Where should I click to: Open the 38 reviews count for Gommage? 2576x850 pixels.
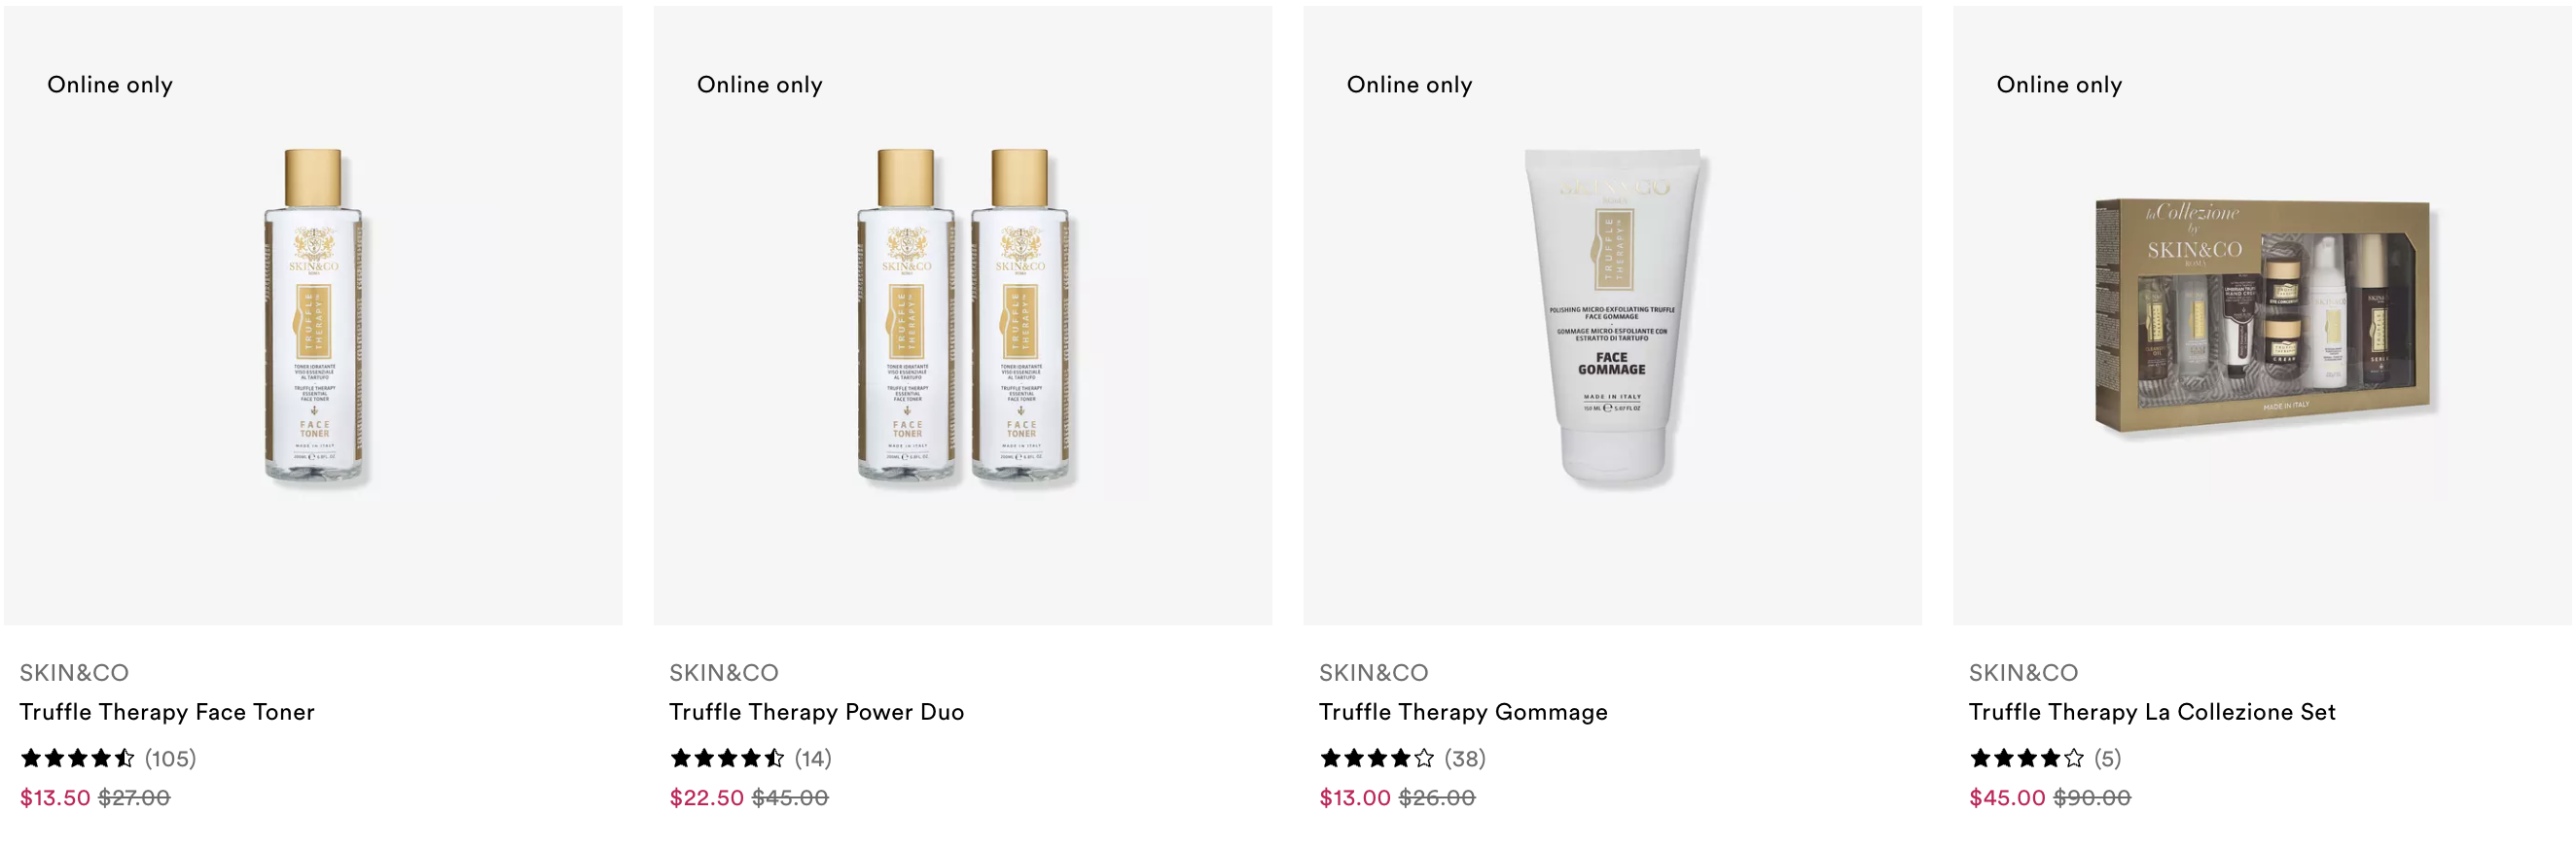[1465, 758]
